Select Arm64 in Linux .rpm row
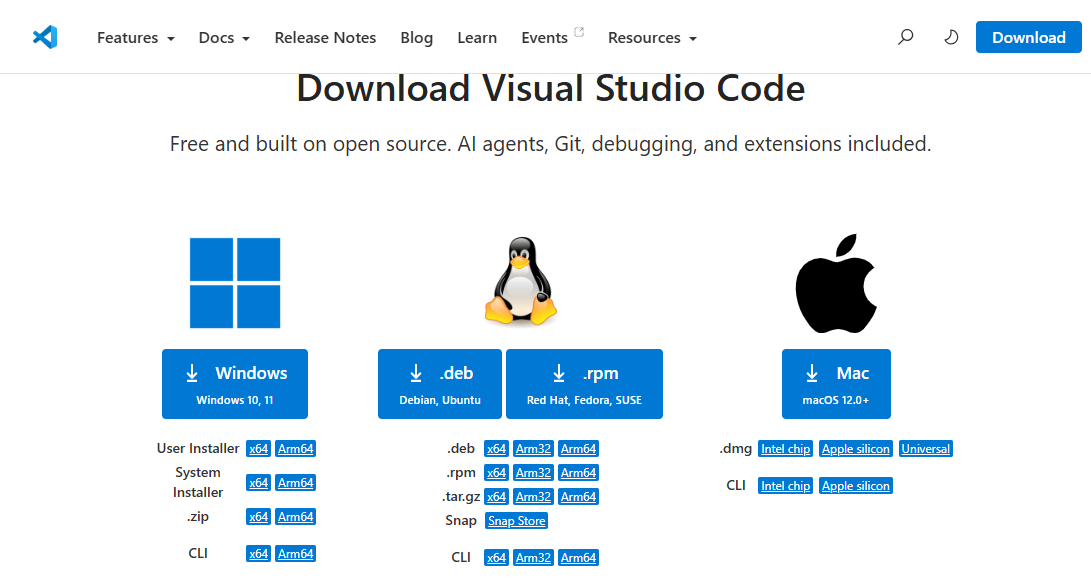Image resolution: width=1091 pixels, height=587 pixels. click(578, 473)
